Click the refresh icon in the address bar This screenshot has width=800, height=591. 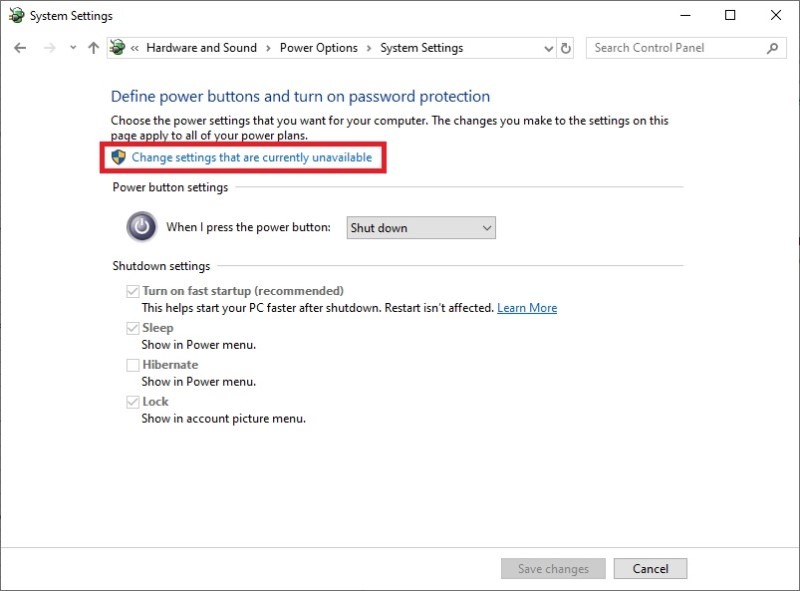[563, 47]
